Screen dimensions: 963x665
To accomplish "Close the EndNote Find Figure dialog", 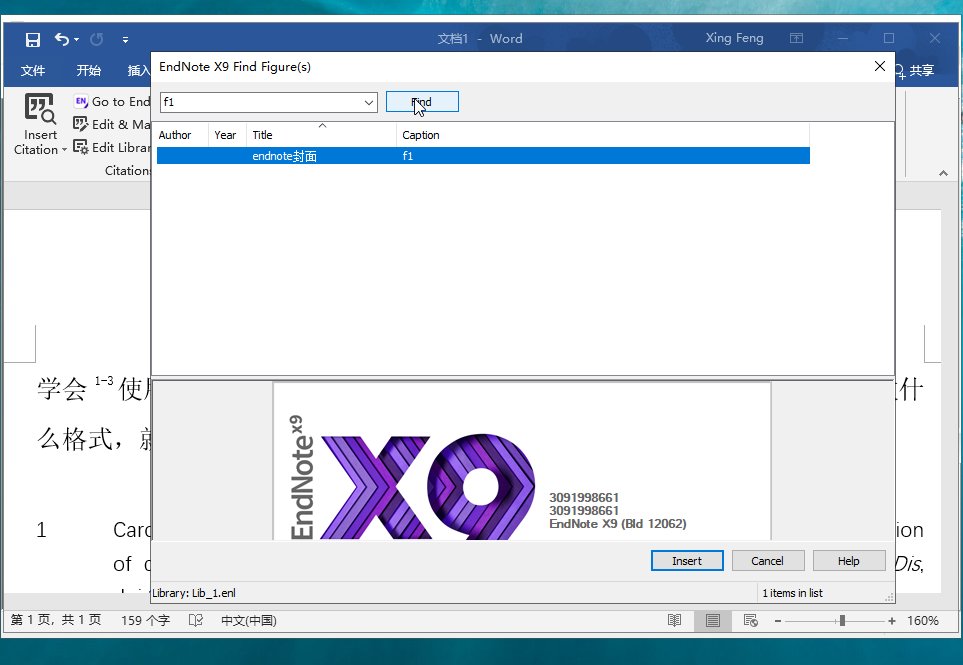I will pyautogui.click(x=879, y=66).
